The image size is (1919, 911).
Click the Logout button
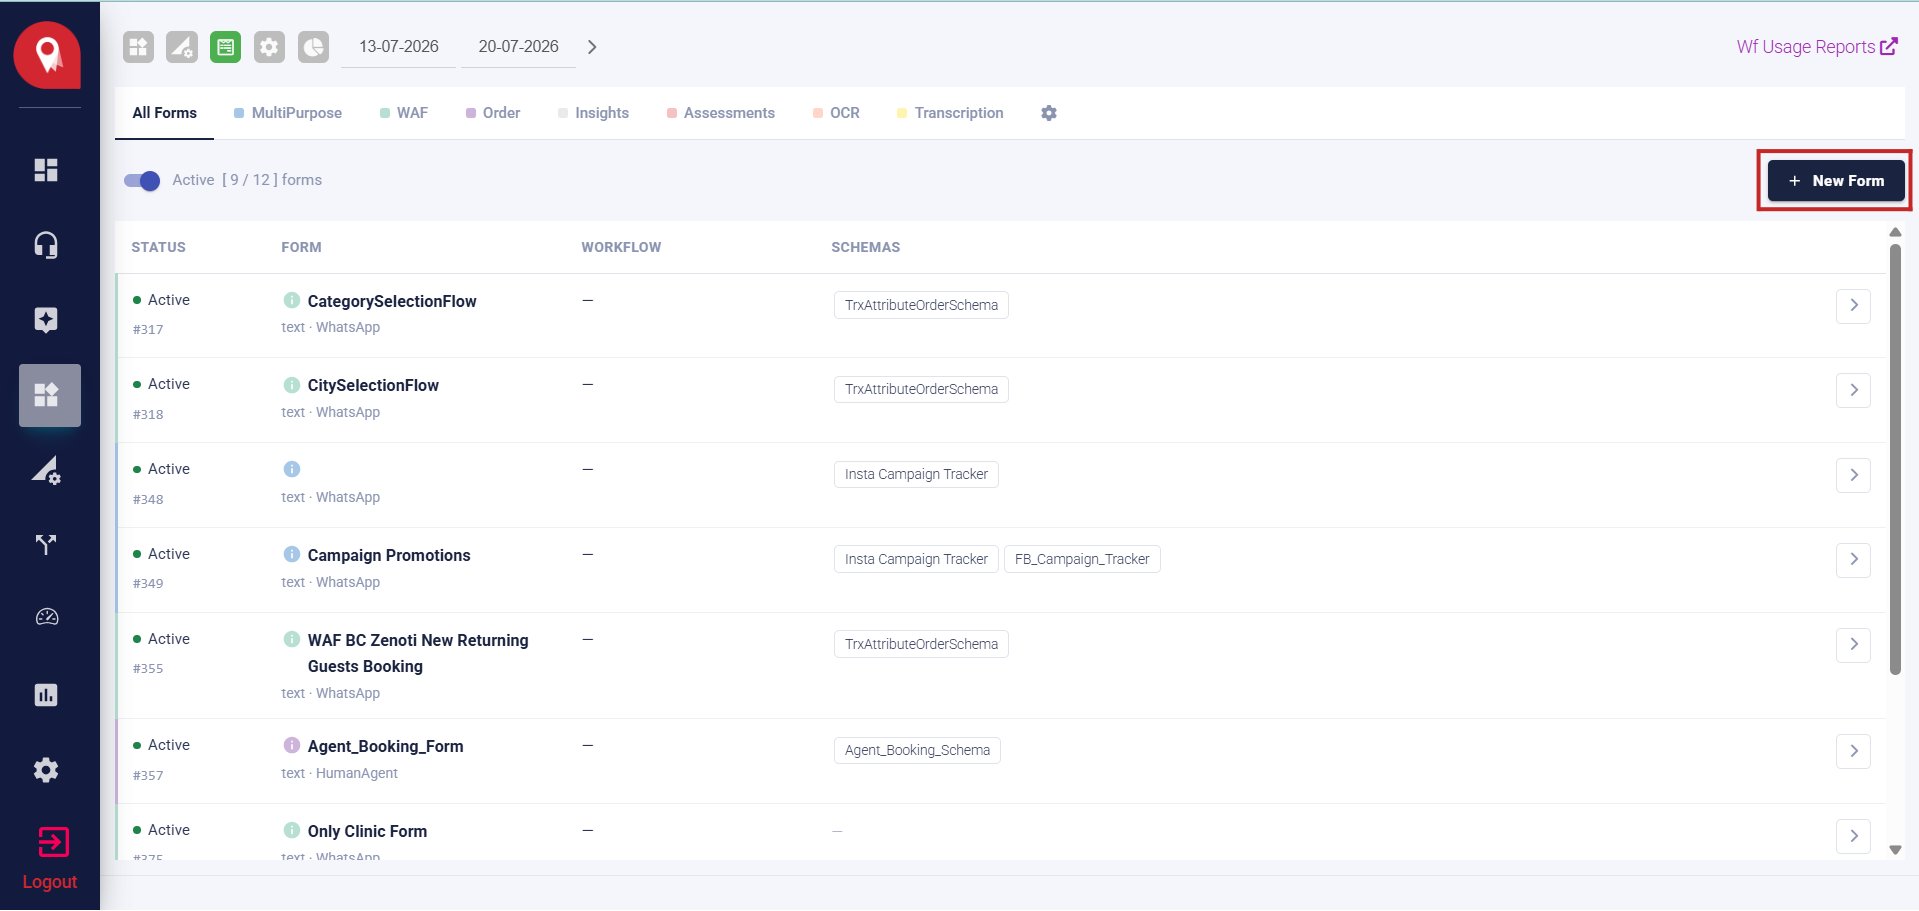coord(50,858)
